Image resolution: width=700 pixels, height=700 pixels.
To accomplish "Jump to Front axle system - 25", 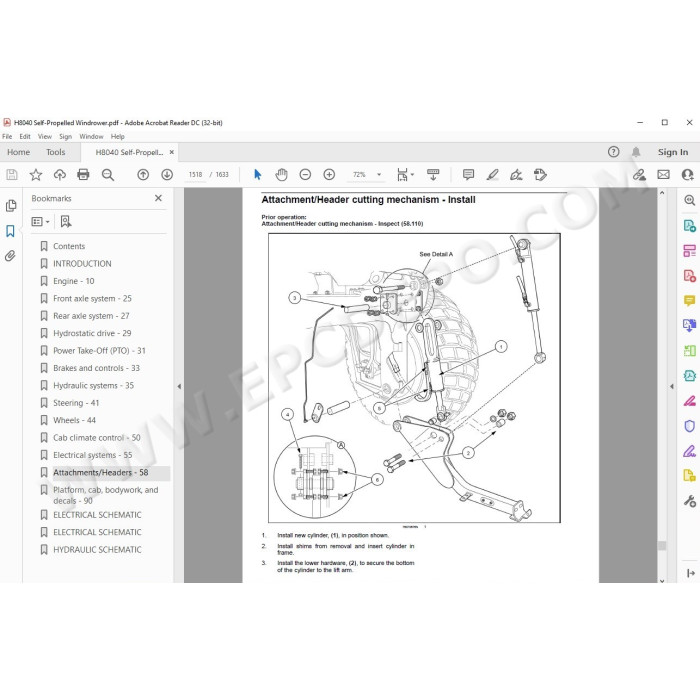I will [x=92, y=298].
